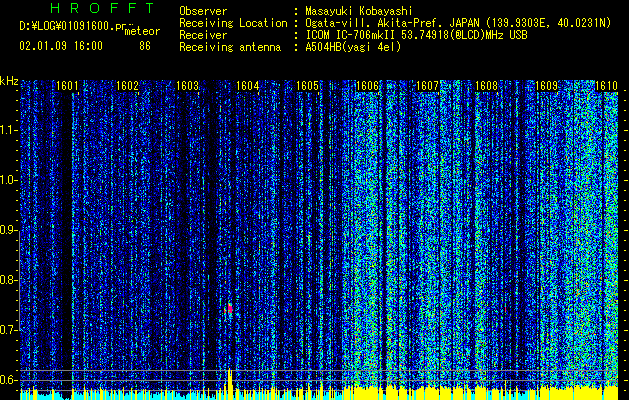The height and width of the screenshot is (400, 629).
Task: Click the 0.7 frequency axis label
Action: 8,330
